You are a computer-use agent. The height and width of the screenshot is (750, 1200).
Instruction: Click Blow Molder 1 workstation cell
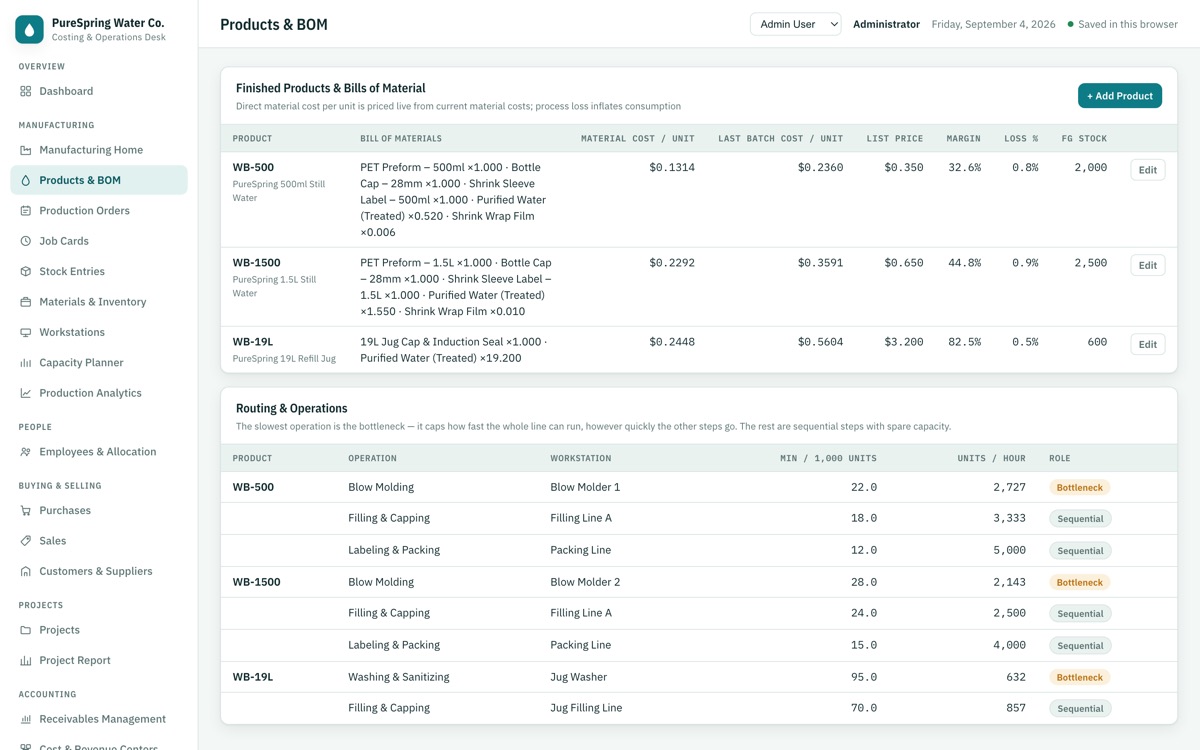585,487
